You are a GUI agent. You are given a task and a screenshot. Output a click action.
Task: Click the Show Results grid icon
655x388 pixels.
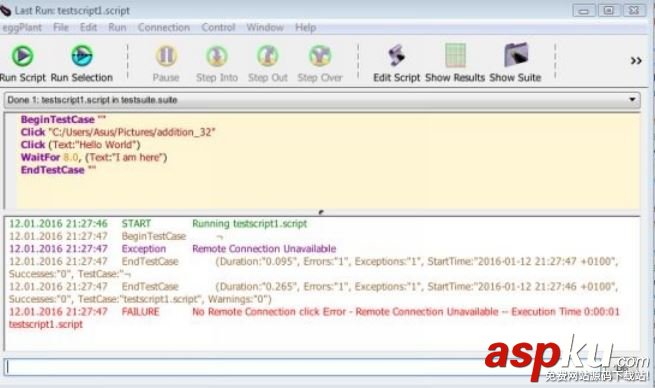pyautogui.click(x=455, y=55)
